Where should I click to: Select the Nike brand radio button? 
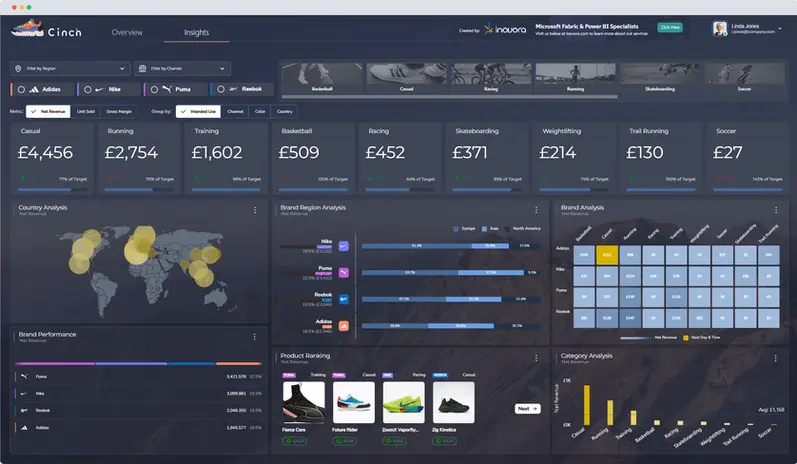click(x=88, y=89)
